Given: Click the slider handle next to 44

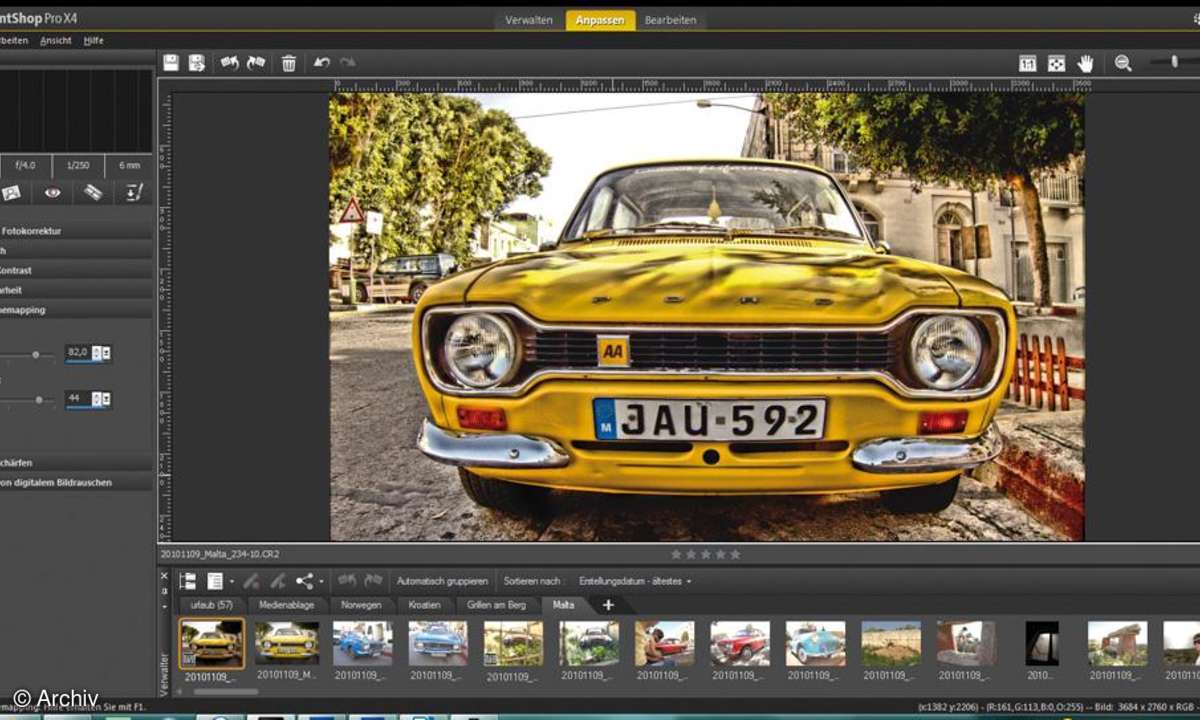Looking at the screenshot, I should (39, 400).
